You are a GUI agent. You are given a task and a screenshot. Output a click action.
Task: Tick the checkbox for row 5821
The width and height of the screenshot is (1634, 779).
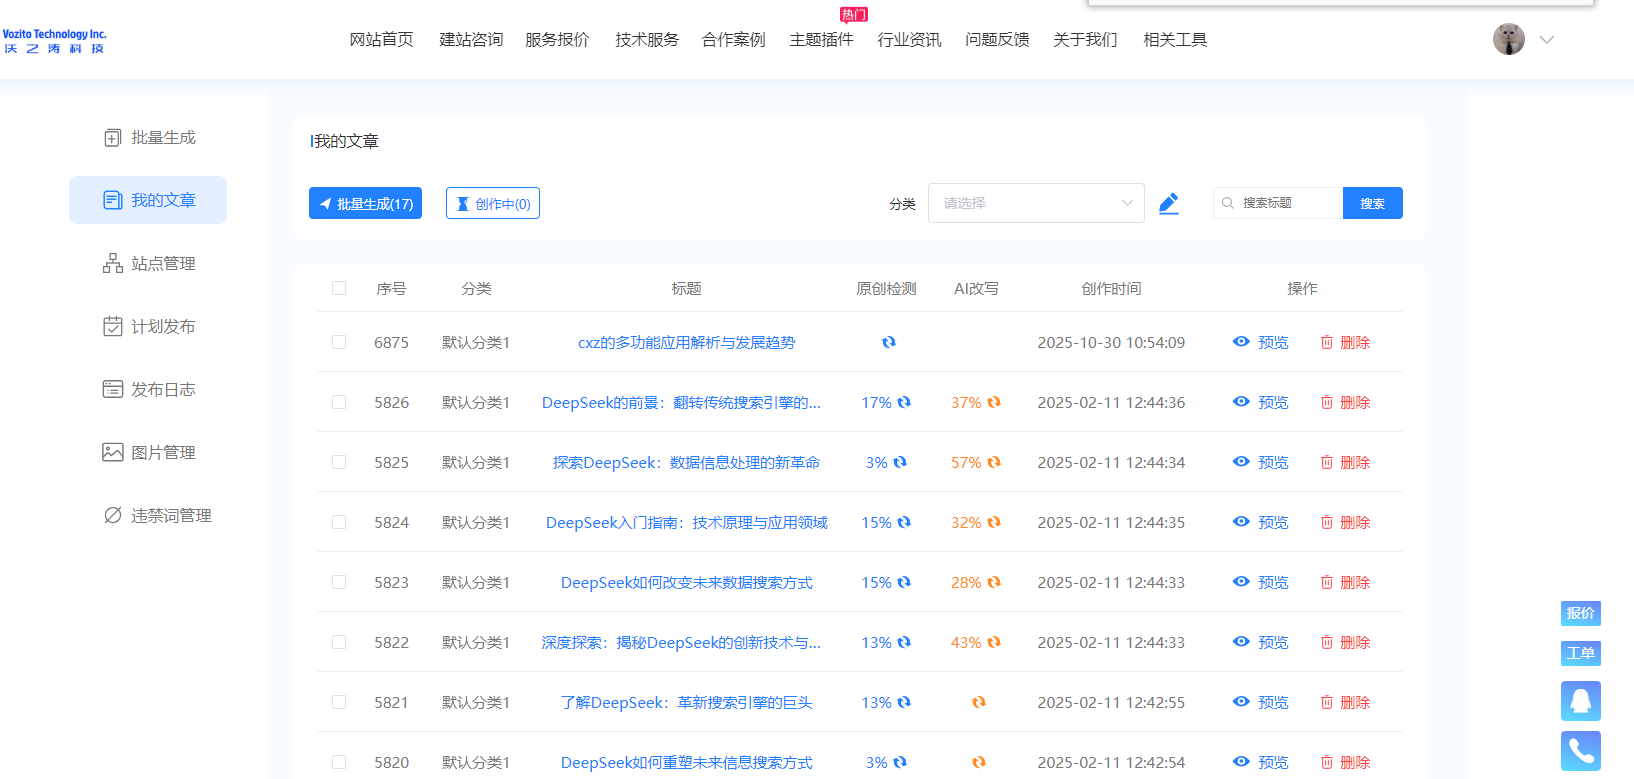point(339,702)
